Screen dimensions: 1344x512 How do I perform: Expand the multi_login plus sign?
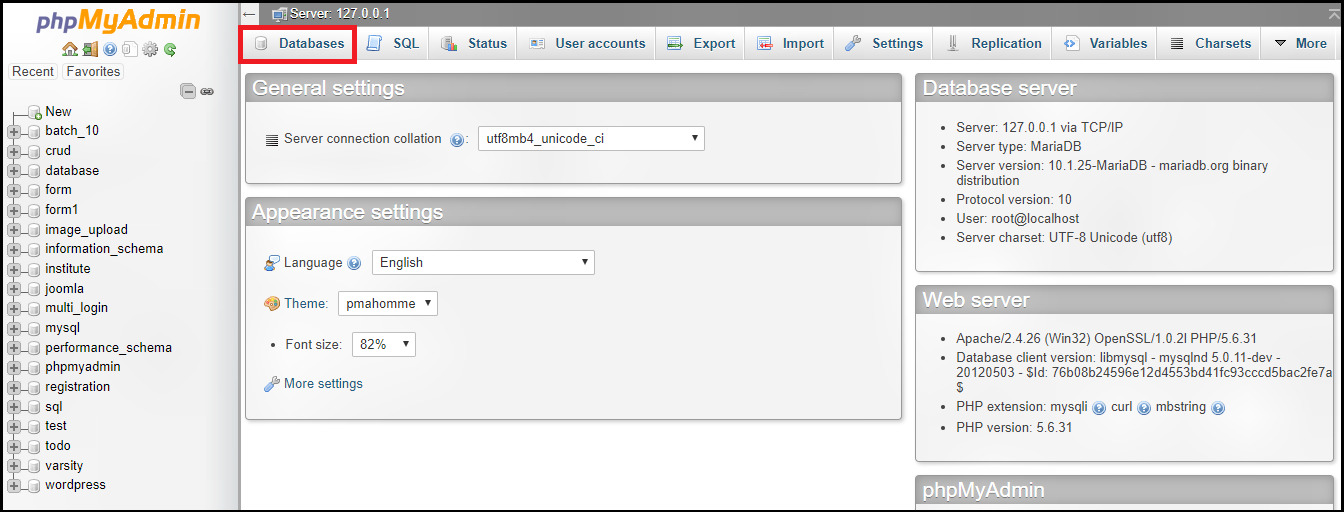click(x=13, y=309)
